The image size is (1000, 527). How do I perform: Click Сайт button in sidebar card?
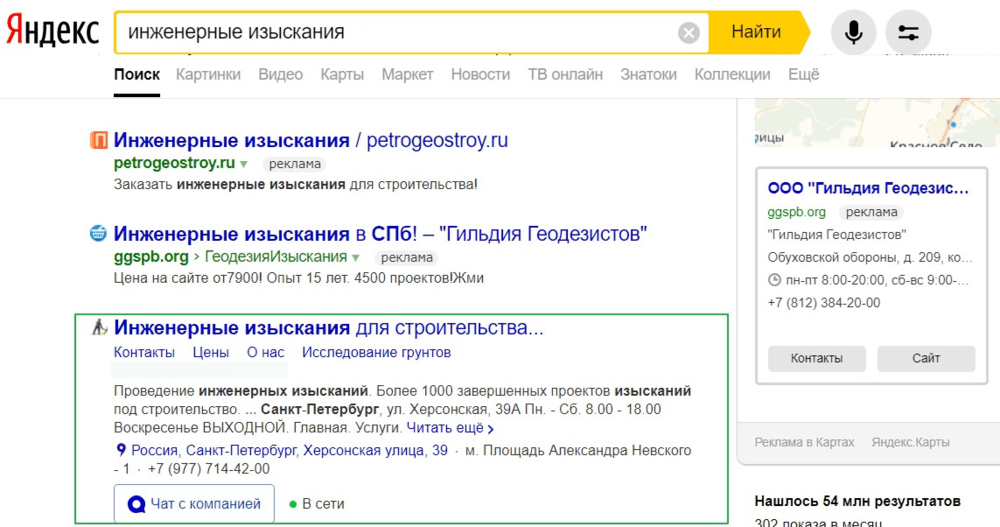pos(926,359)
